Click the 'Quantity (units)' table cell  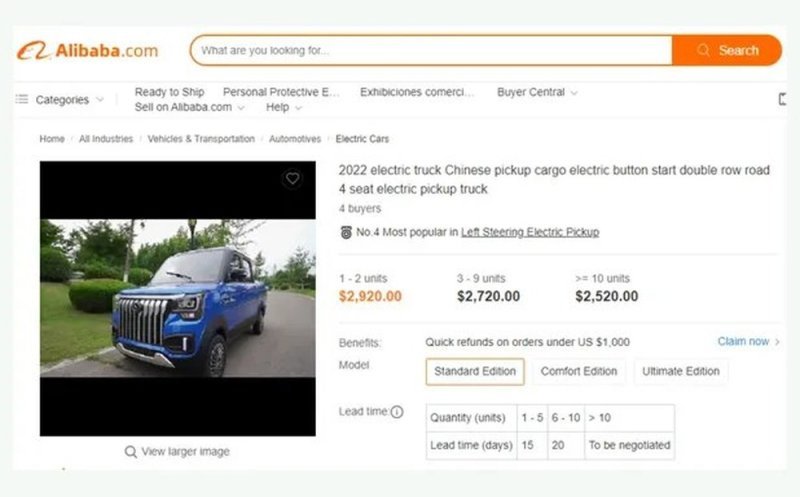click(471, 418)
